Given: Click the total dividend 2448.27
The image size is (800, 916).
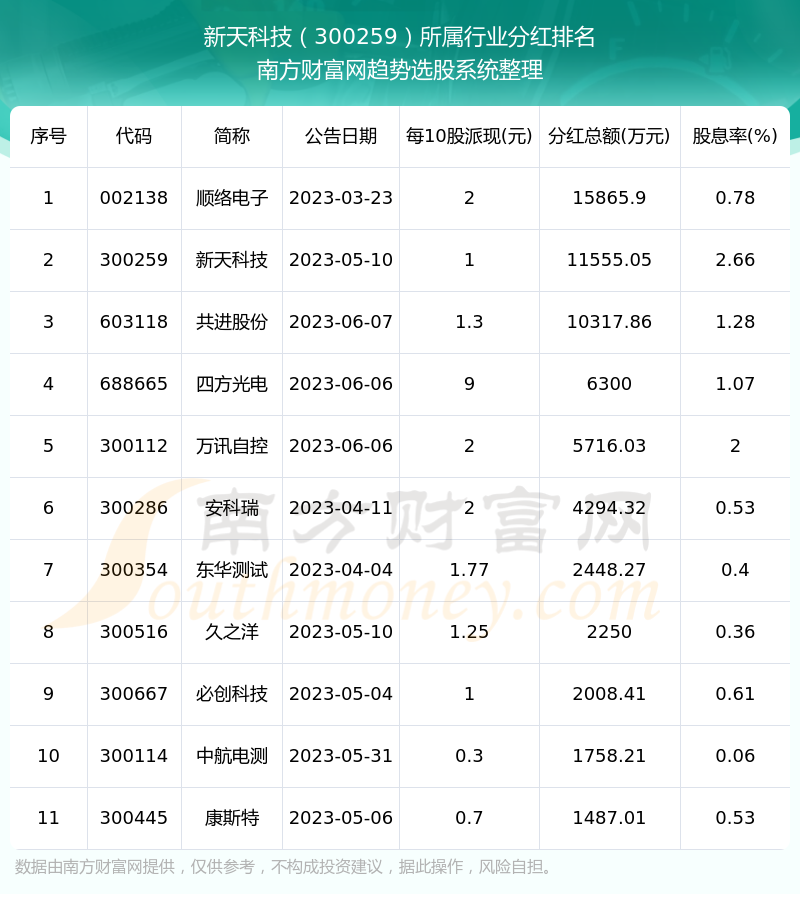Looking at the screenshot, I should 609,570.
